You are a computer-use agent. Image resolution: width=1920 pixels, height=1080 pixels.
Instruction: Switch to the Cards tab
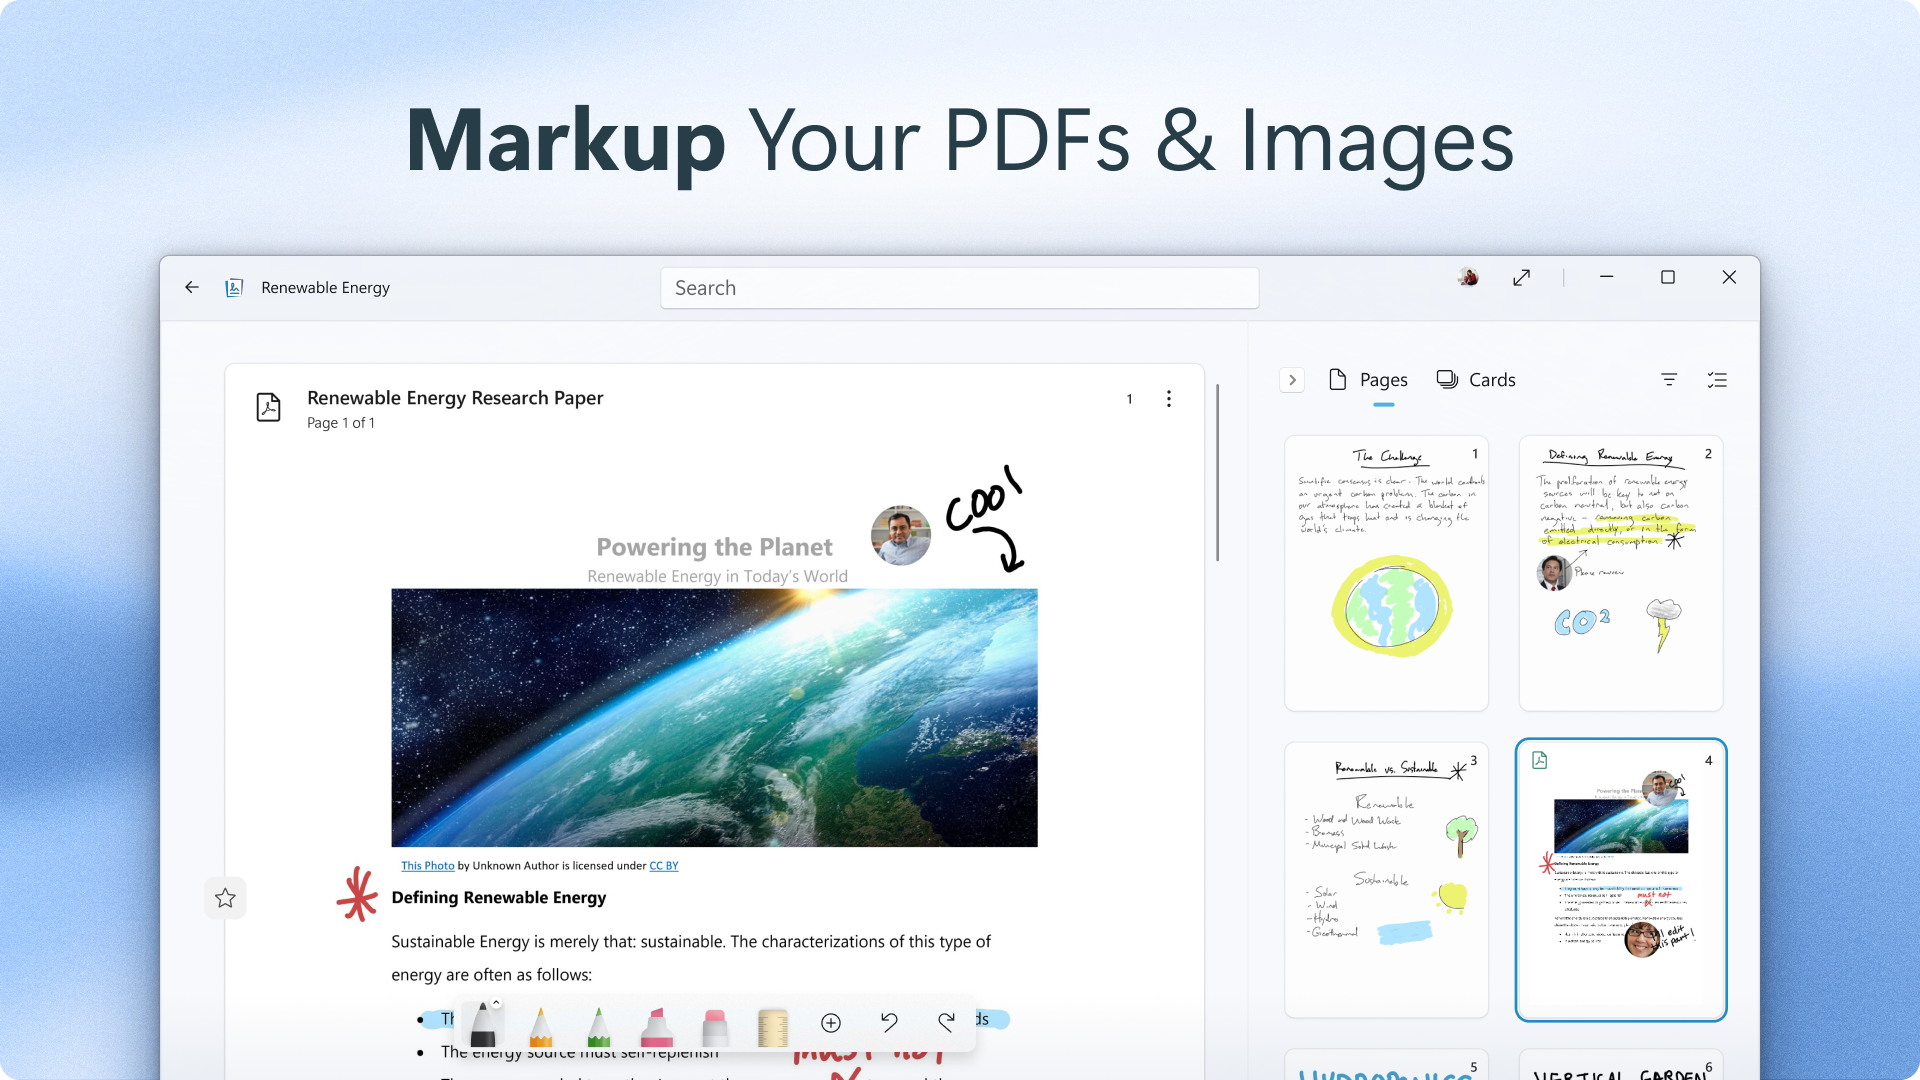1477,380
